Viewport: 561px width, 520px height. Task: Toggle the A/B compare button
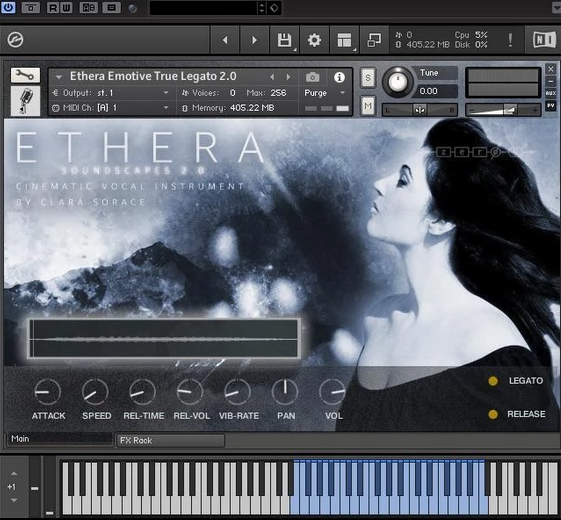point(88,8)
